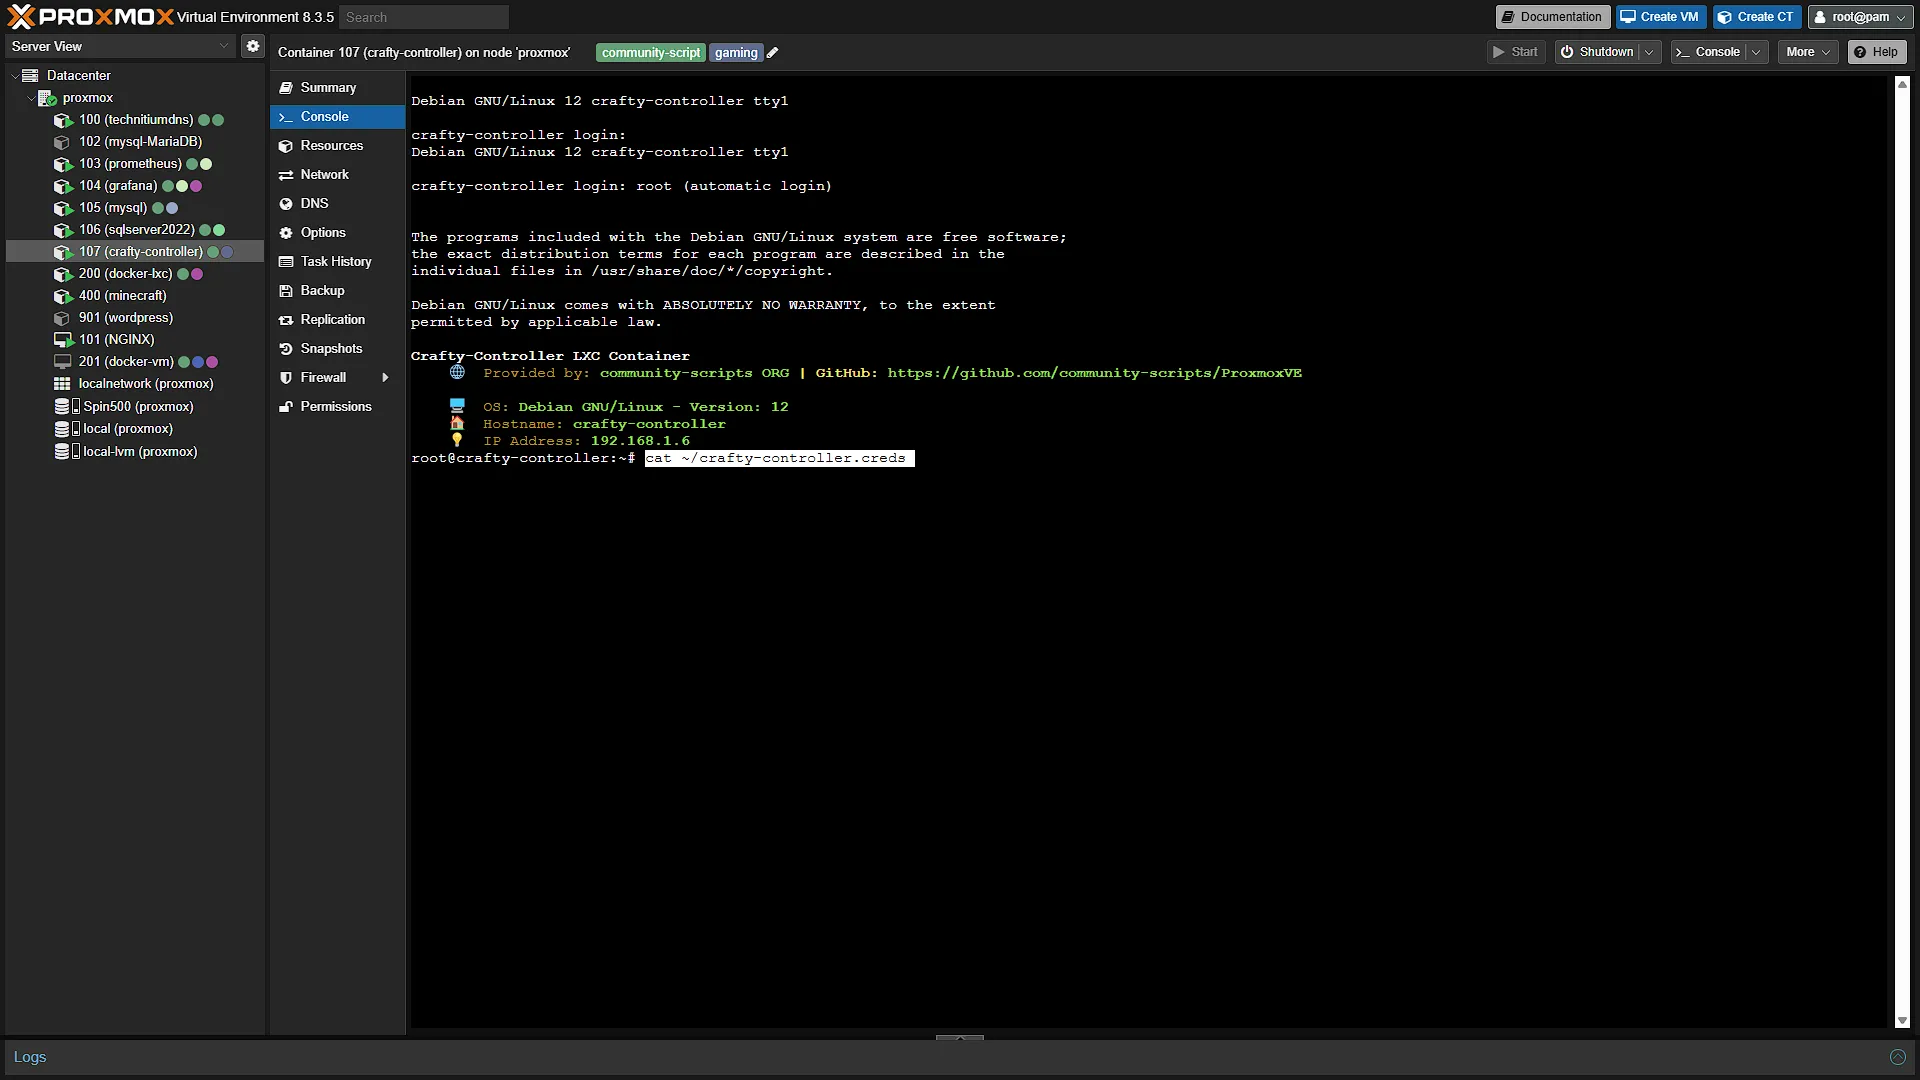Open the Network tab
The width and height of the screenshot is (1920, 1080).
(337, 175)
